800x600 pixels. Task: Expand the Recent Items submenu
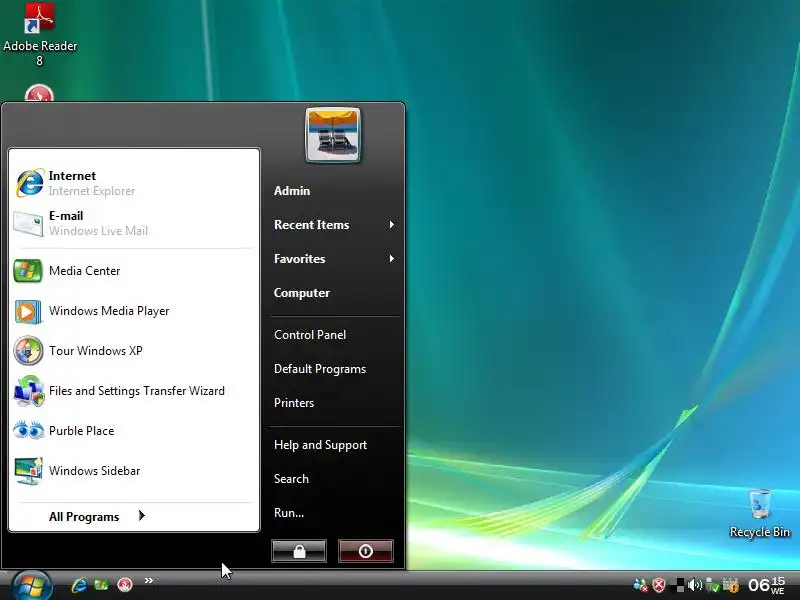click(335, 224)
